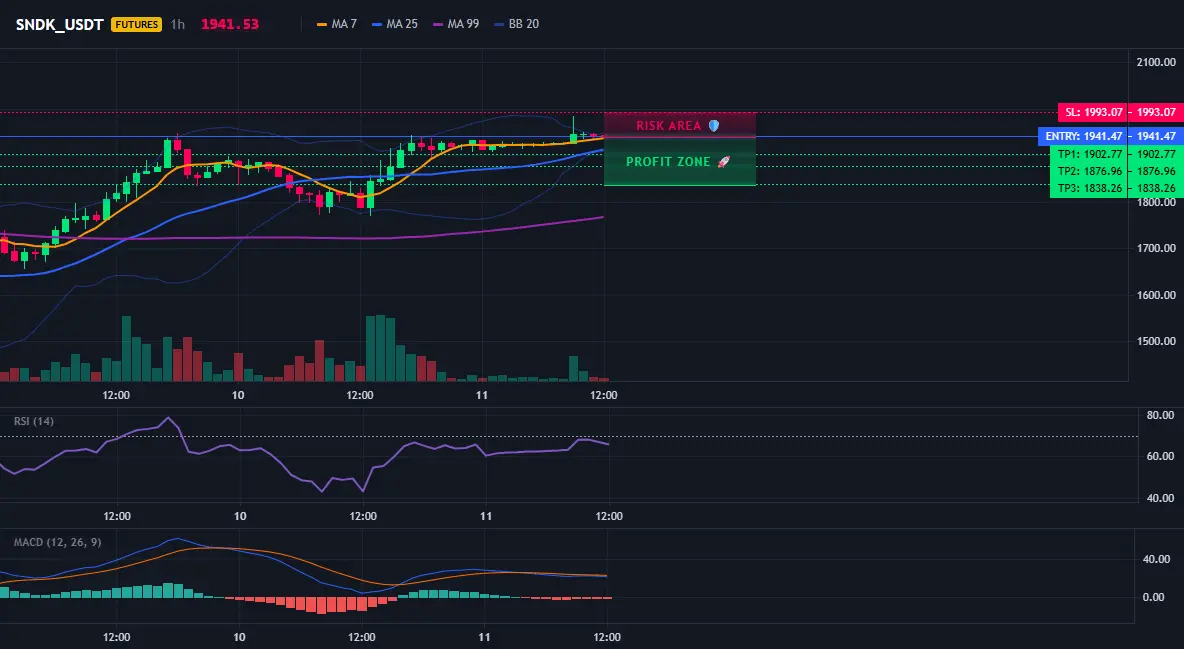The image size is (1184, 649).
Task: Click the SNDK_USDT symbol name
Action: pyautogui.click(x=60, y=24)
